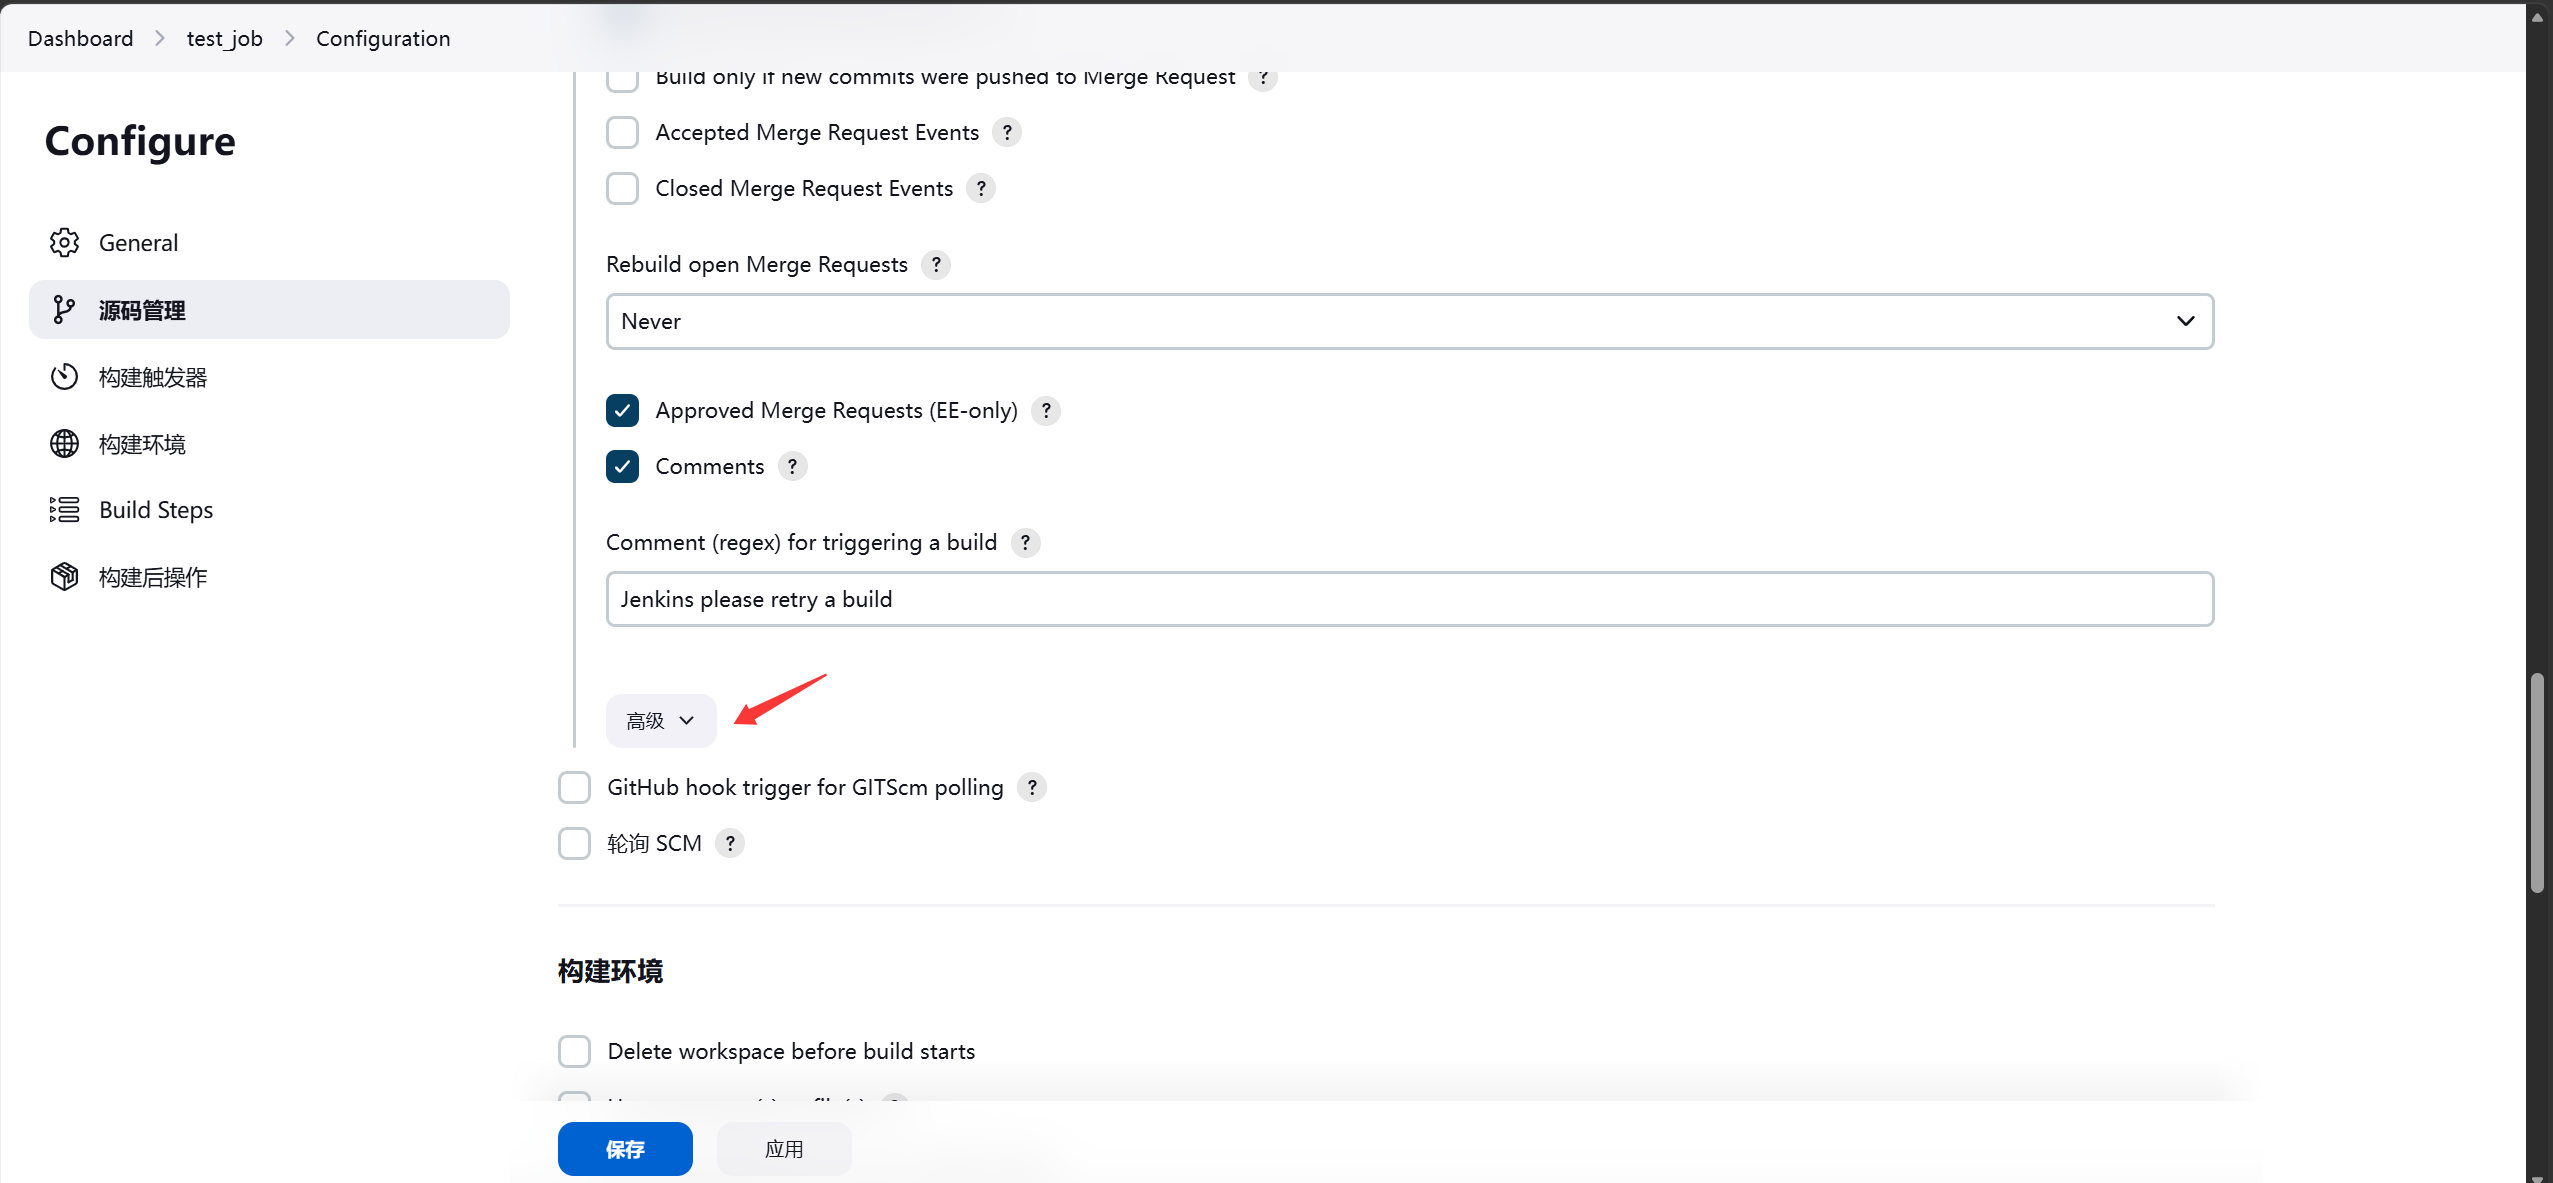Jump to 构建环境 sidebar section
The width and height of the screenshot is (2553, 1183).
[x=269, y=444]
